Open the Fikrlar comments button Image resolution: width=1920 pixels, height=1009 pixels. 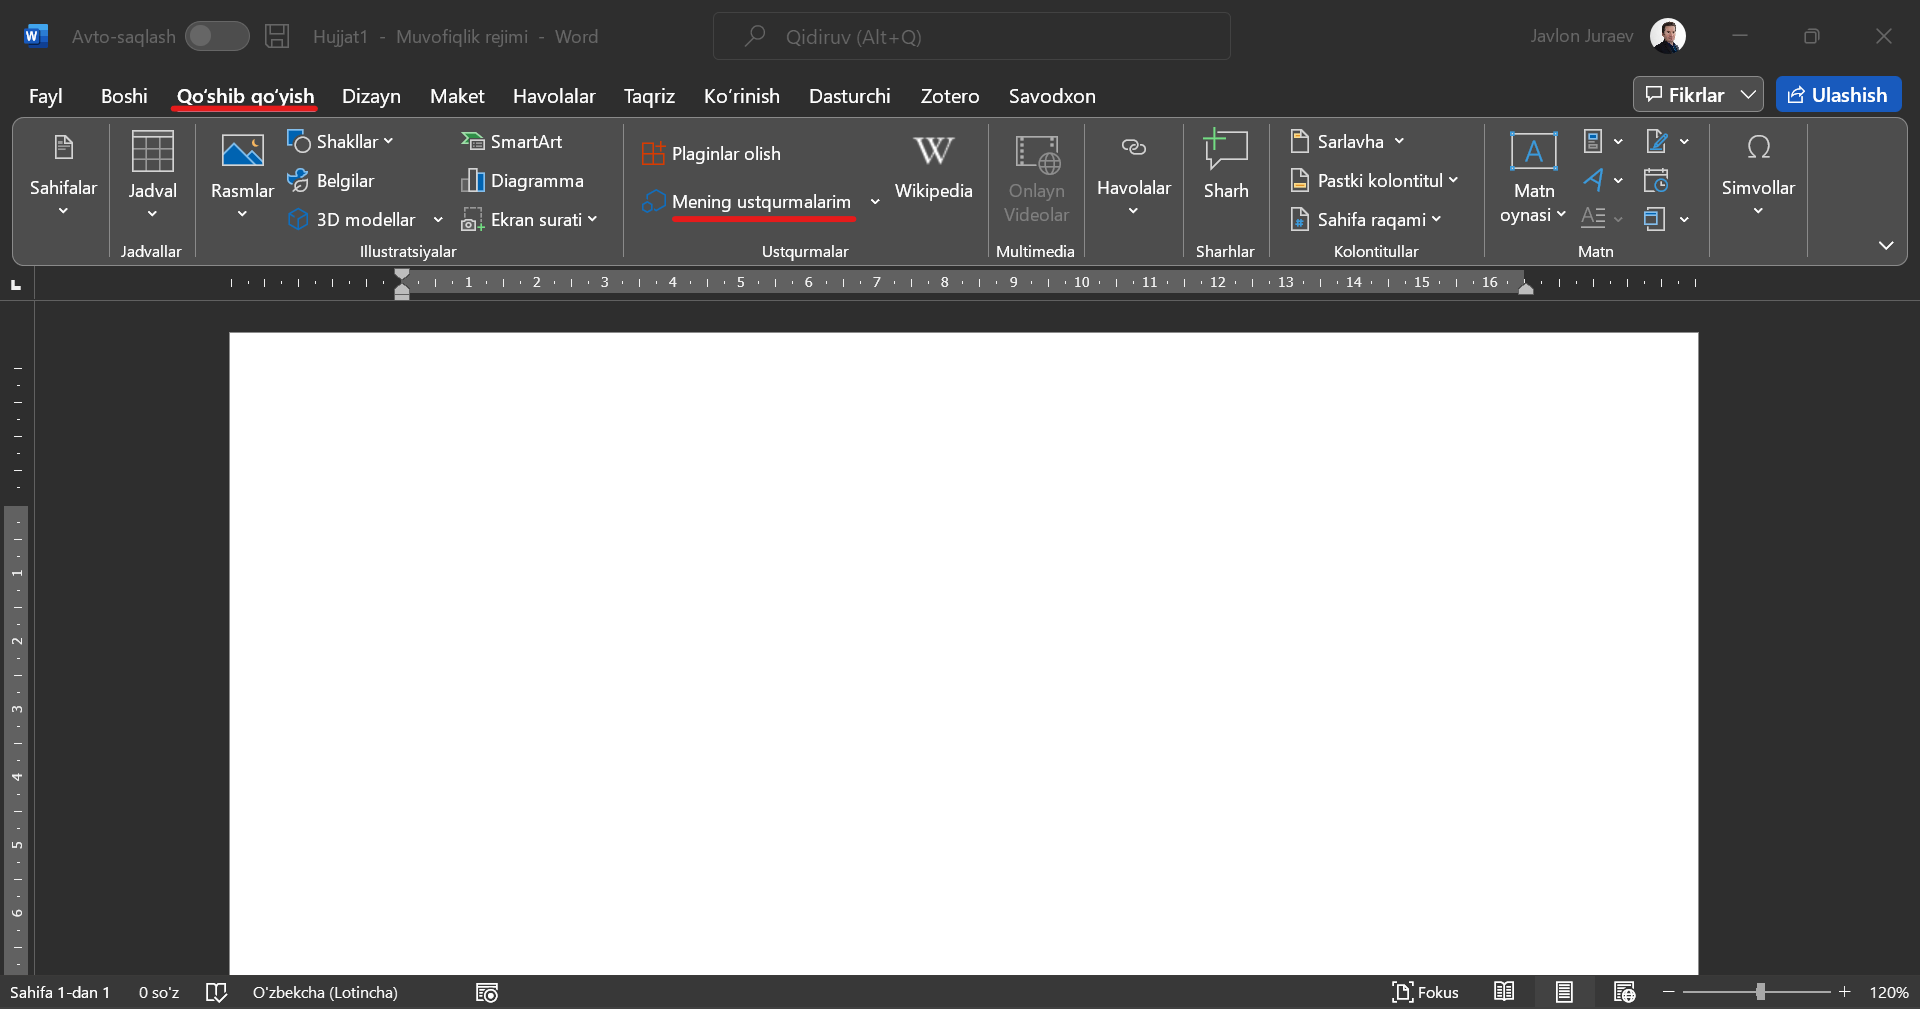[x=1697, y=95]
